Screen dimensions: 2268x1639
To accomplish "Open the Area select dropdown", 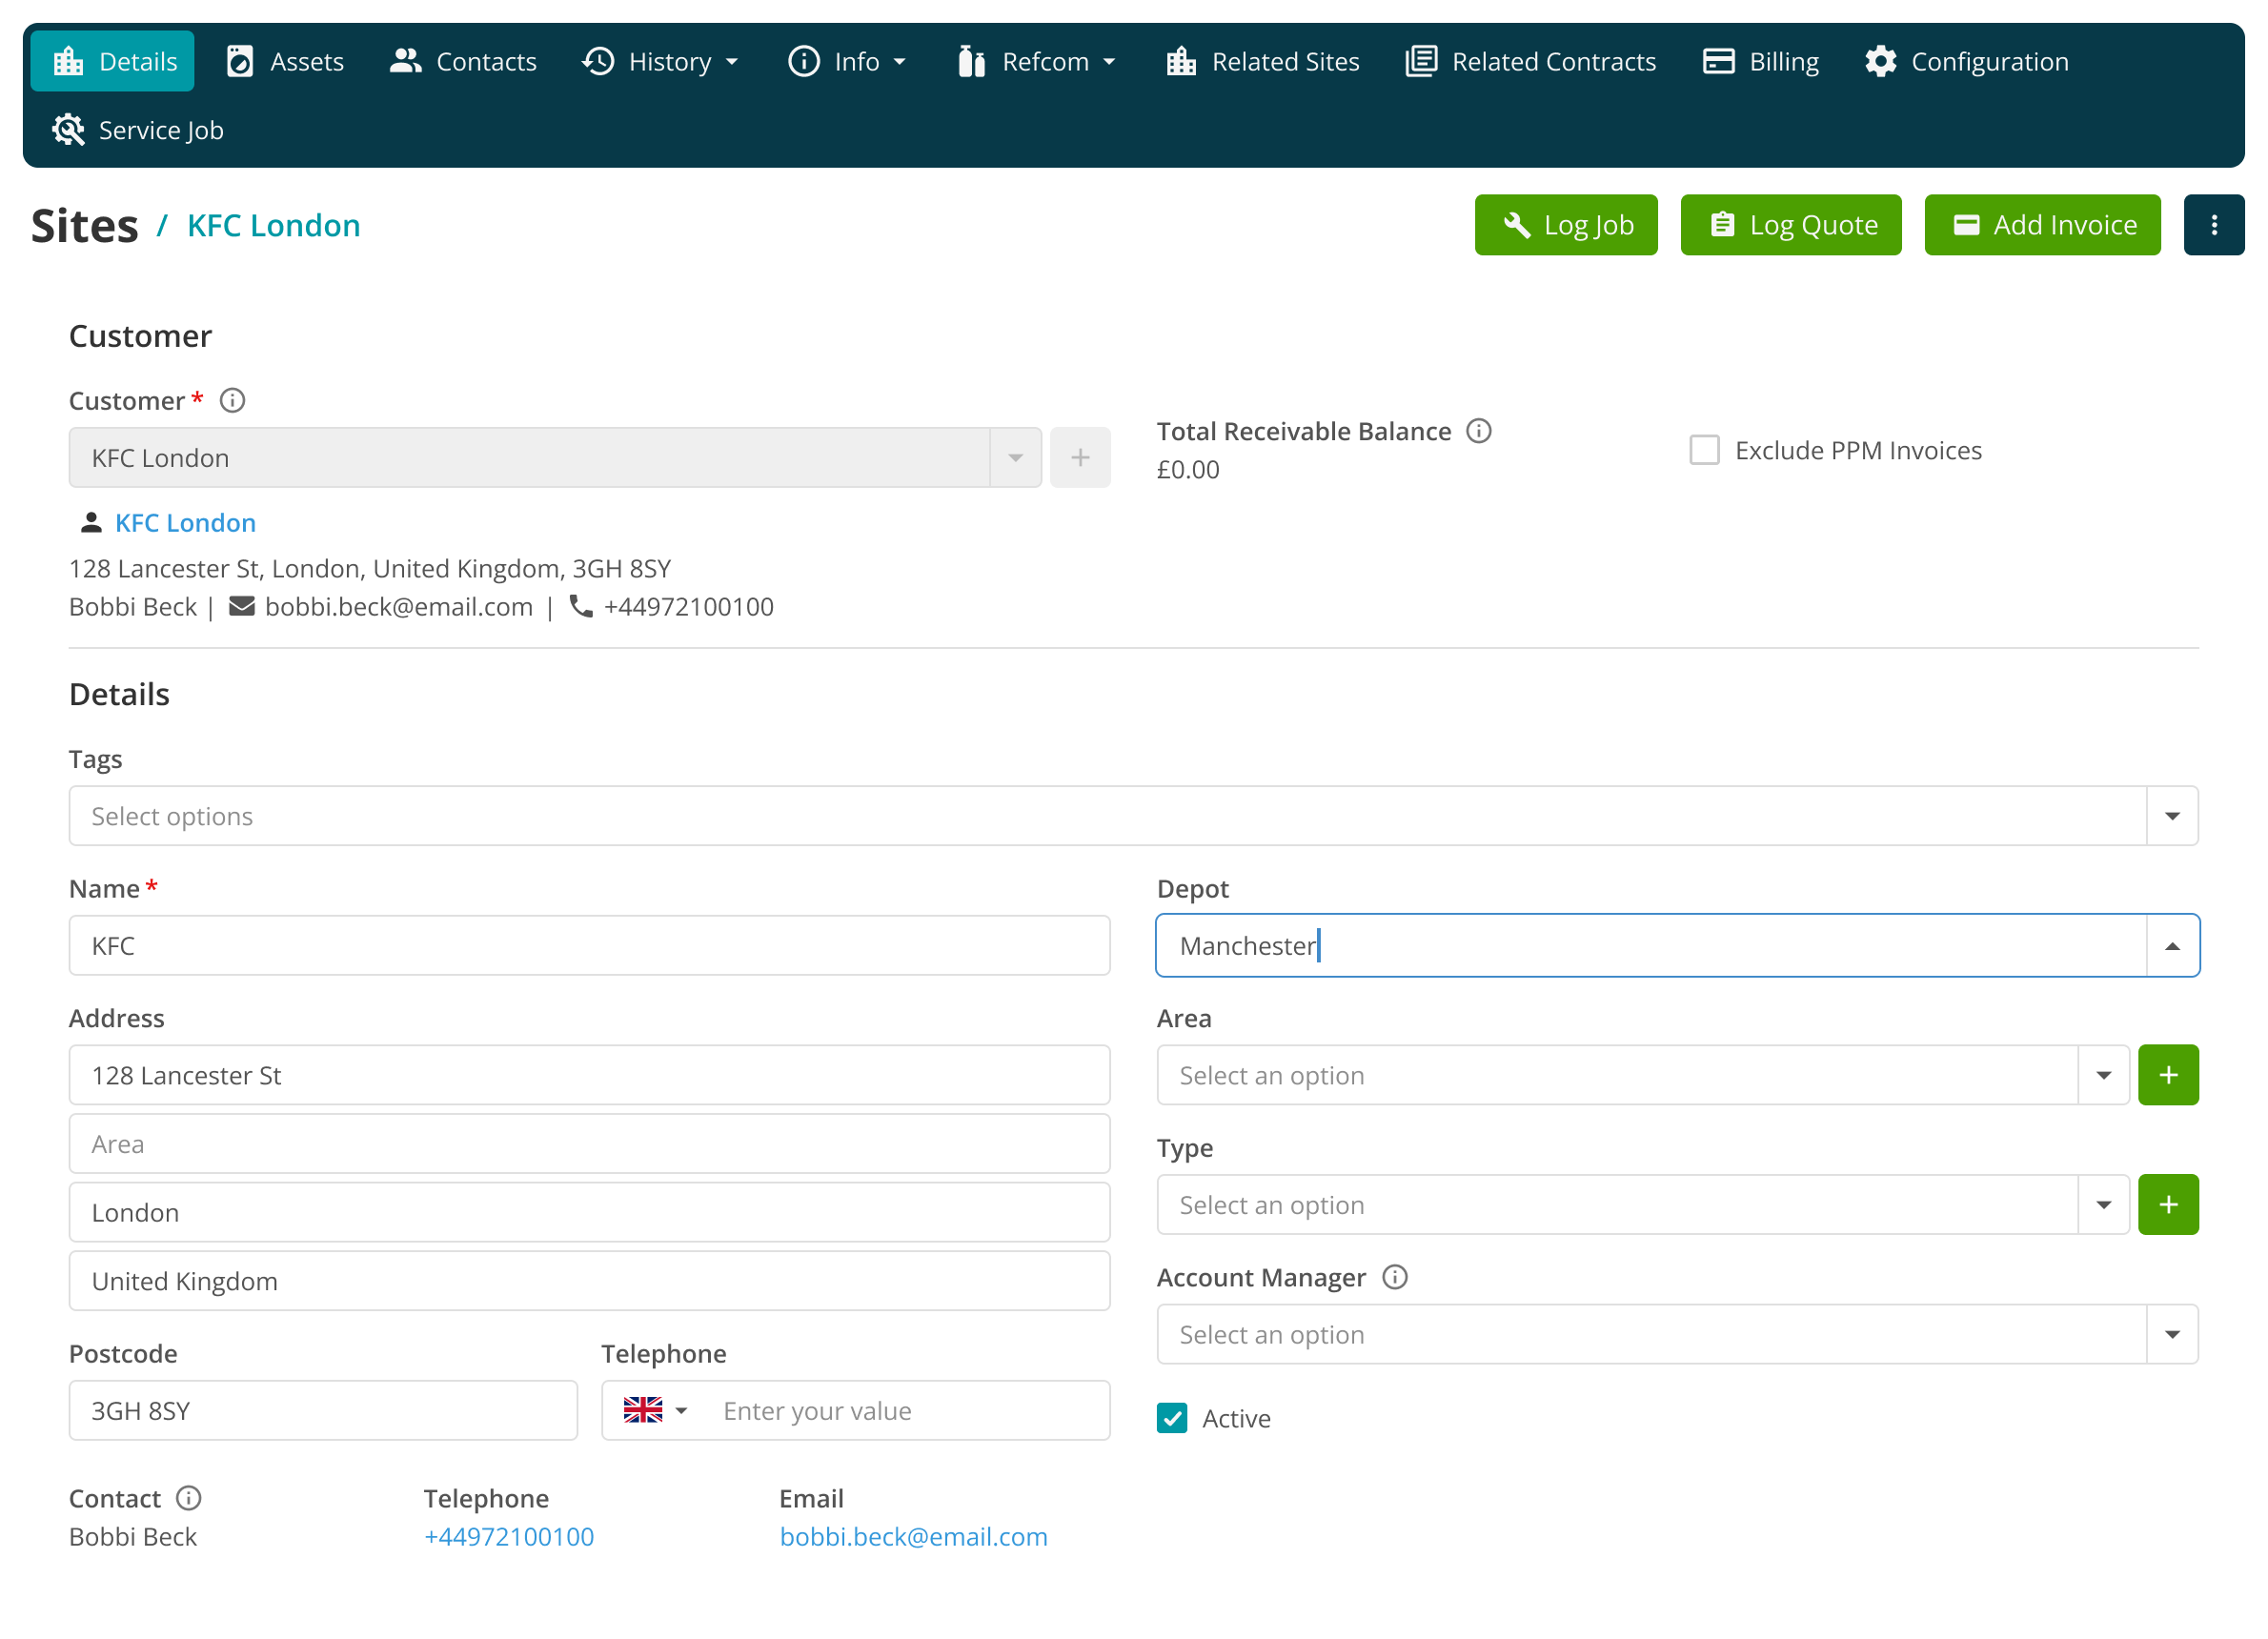I will click(1643, 1075).
